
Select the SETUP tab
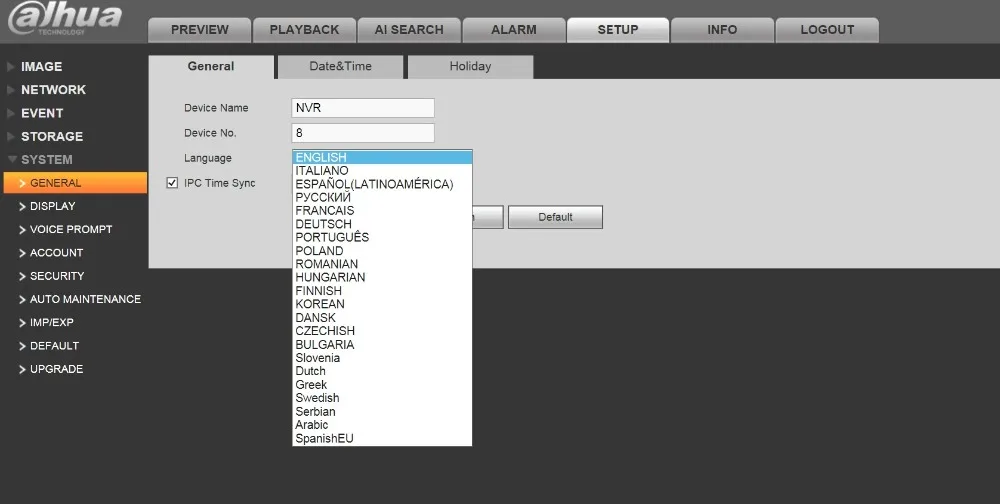pyautogui.click(x=617, y=30)
